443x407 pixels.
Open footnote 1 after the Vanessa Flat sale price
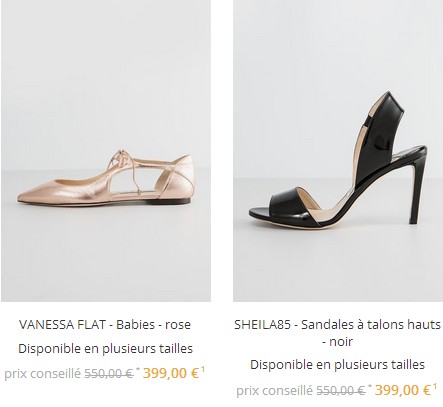(202, 369)
